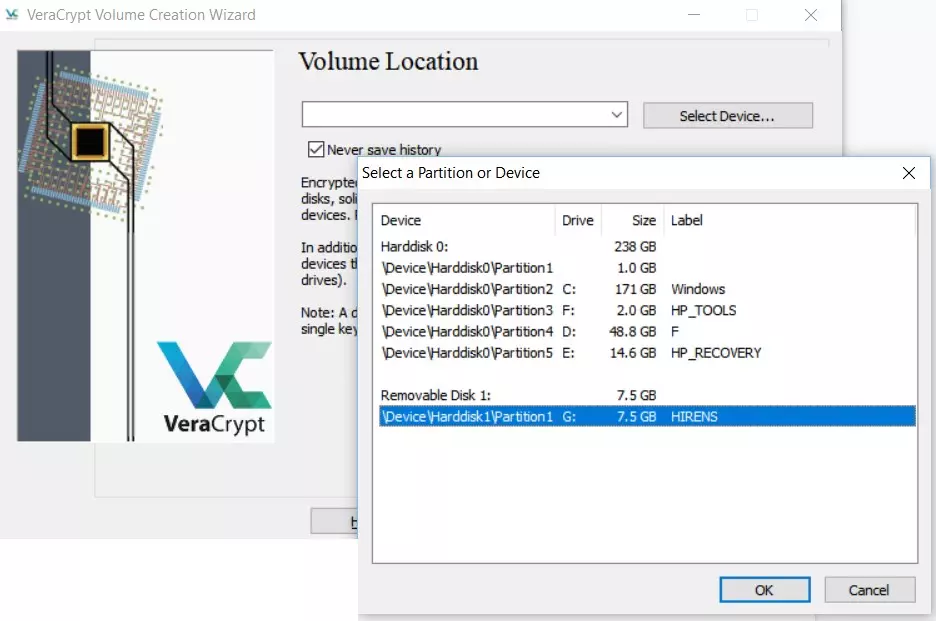936x621 pixels.
Task: Click the Select Device button
Action: 728,115
